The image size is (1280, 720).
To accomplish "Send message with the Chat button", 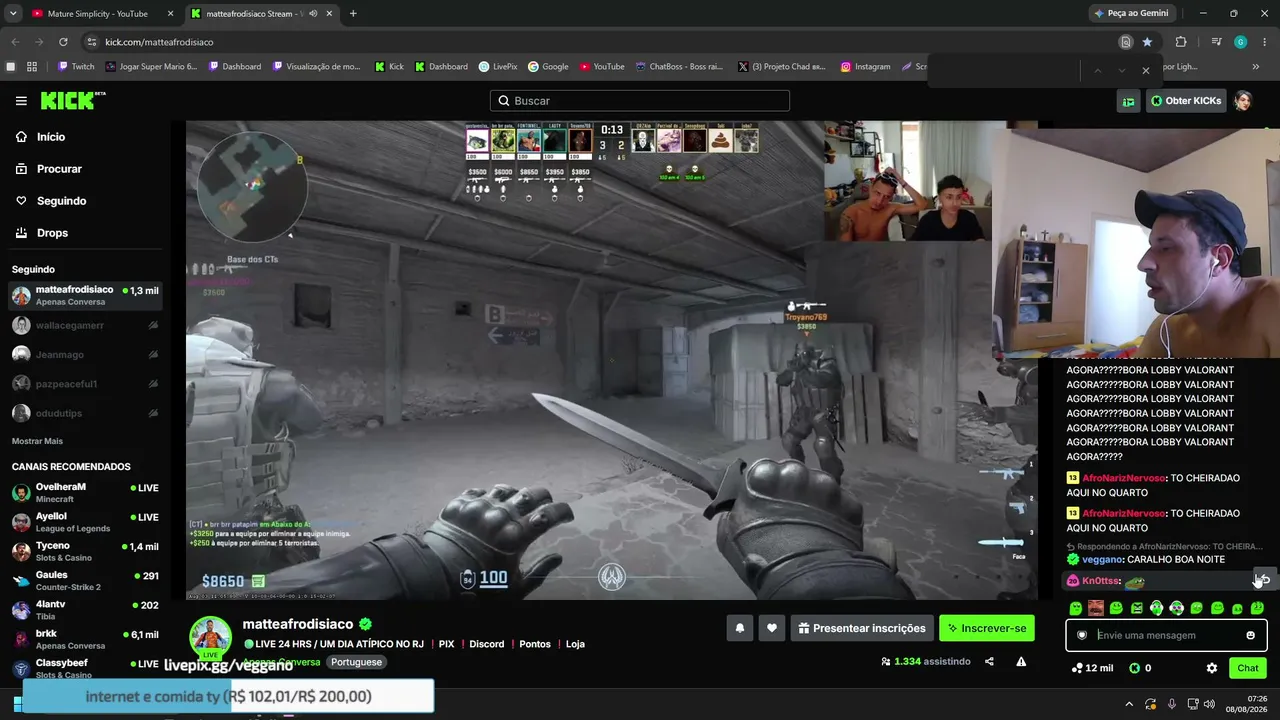I will point(1248,668).
